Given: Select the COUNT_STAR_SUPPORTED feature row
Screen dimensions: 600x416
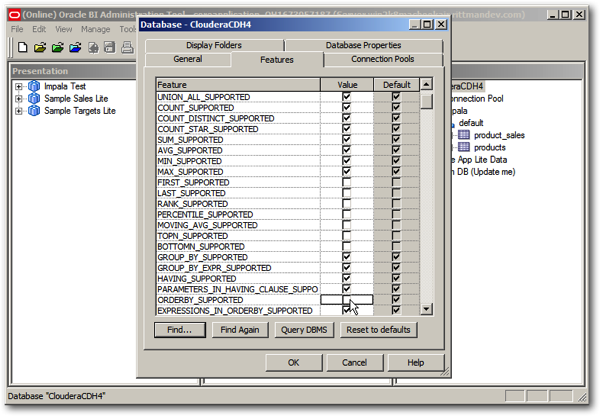Looking at the screenshot, I should 238,129.
